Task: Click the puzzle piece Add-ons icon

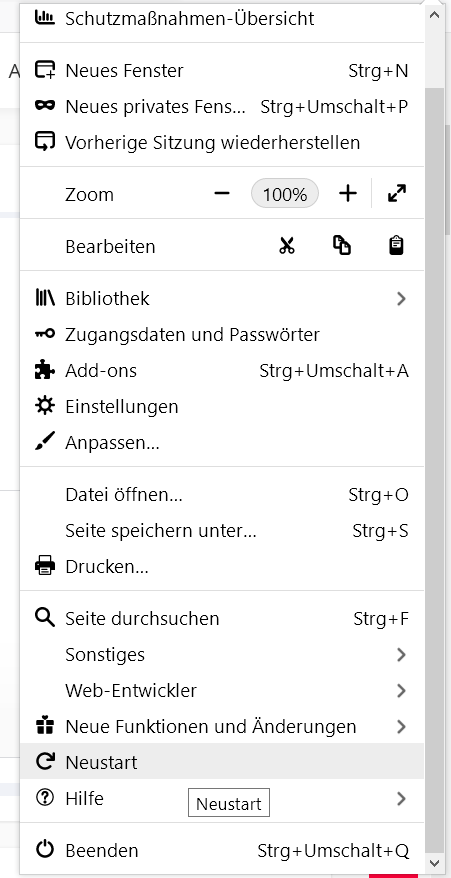Action: click(x=45, y=370)
